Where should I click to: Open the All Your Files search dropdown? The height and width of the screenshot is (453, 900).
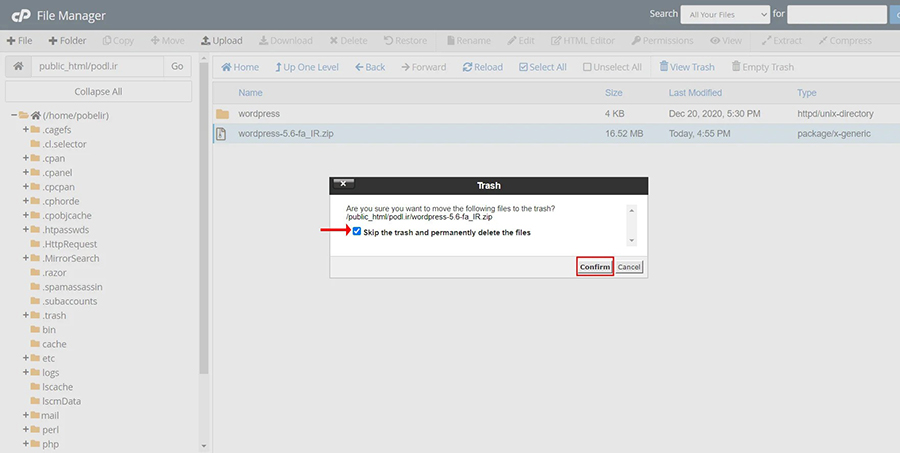[725, 14]
